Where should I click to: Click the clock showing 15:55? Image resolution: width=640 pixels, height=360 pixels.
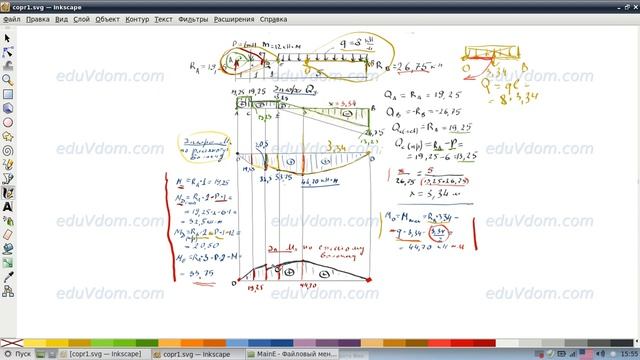point(629,354)
